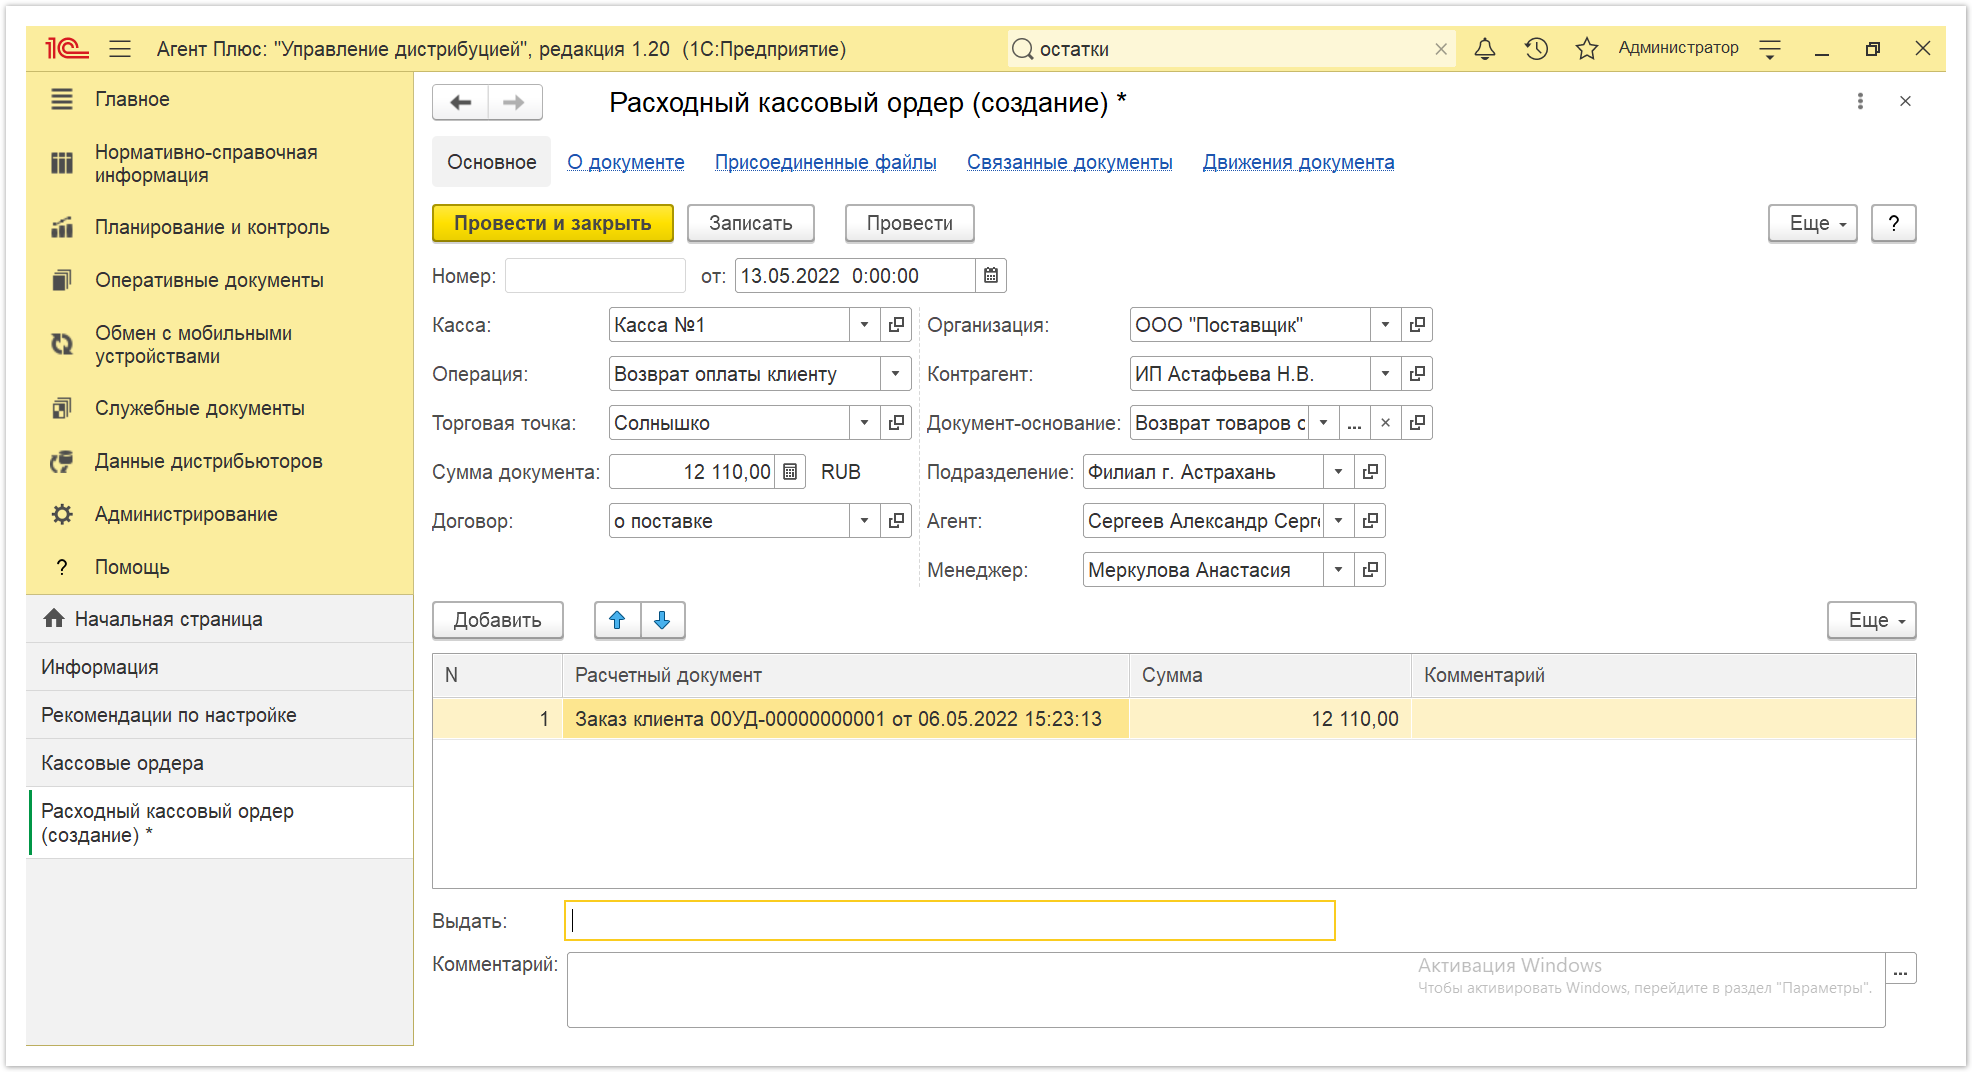1972x1072 pixels.
Task: Open the Контрагент record with open icon
Action: pos(1417,374)
